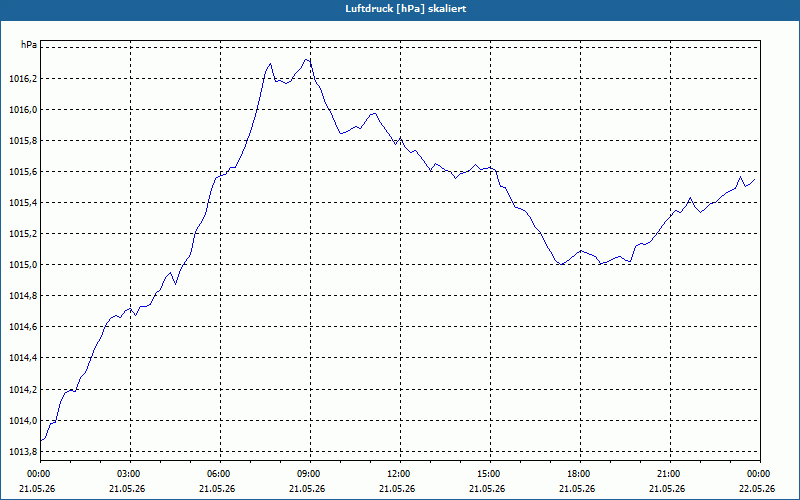Select the 1014,0 y-axis label
Viewport: 800px width, 500px height.
coord(22,421)
